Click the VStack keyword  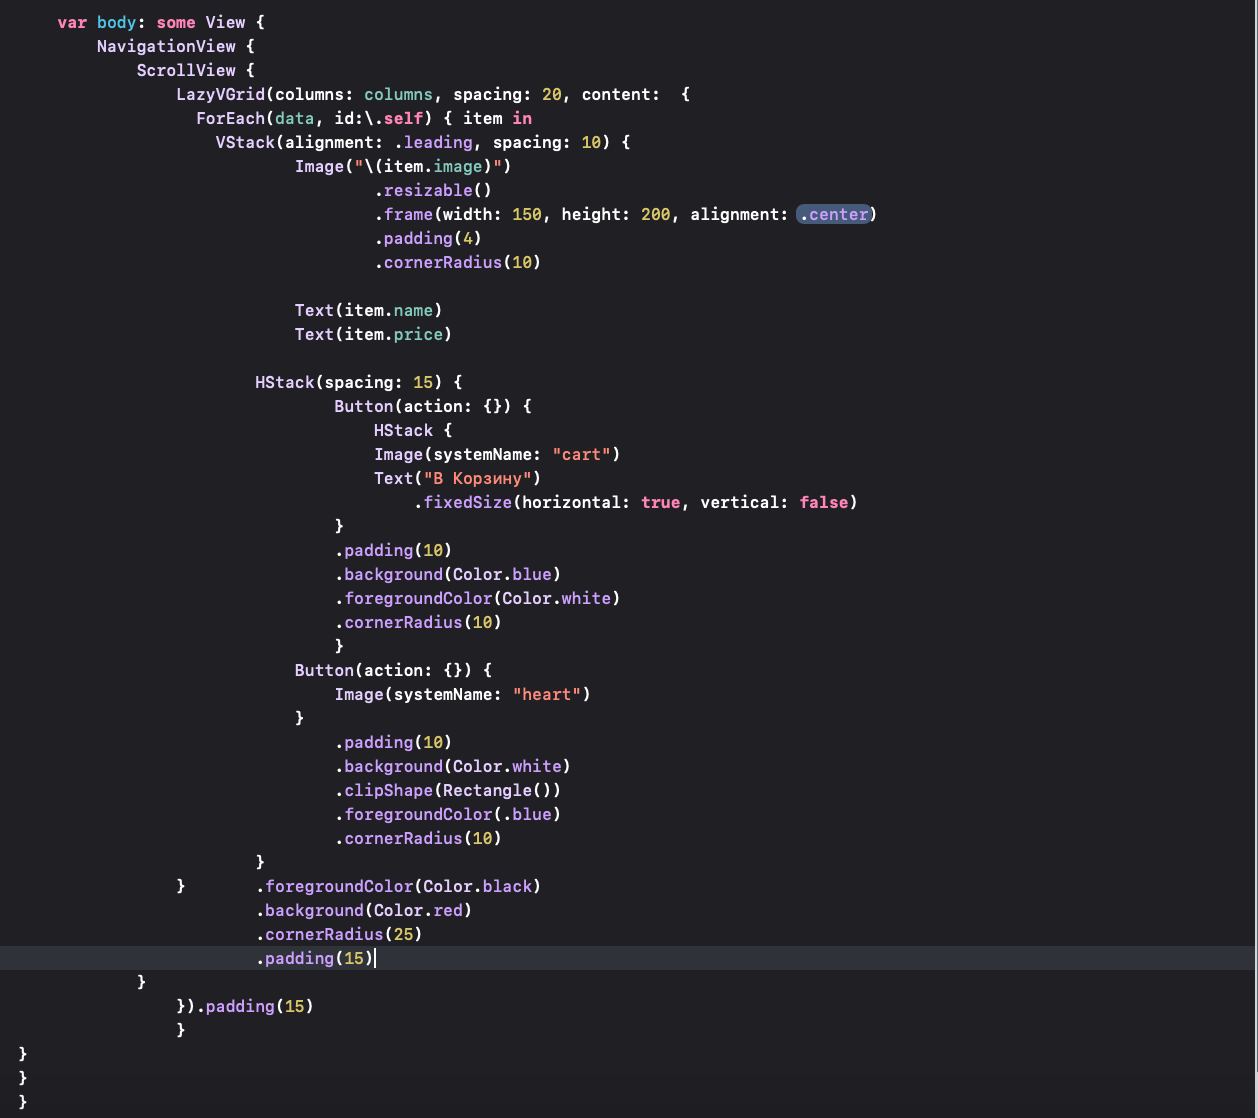pyautogui.click(x=245, y=142)
